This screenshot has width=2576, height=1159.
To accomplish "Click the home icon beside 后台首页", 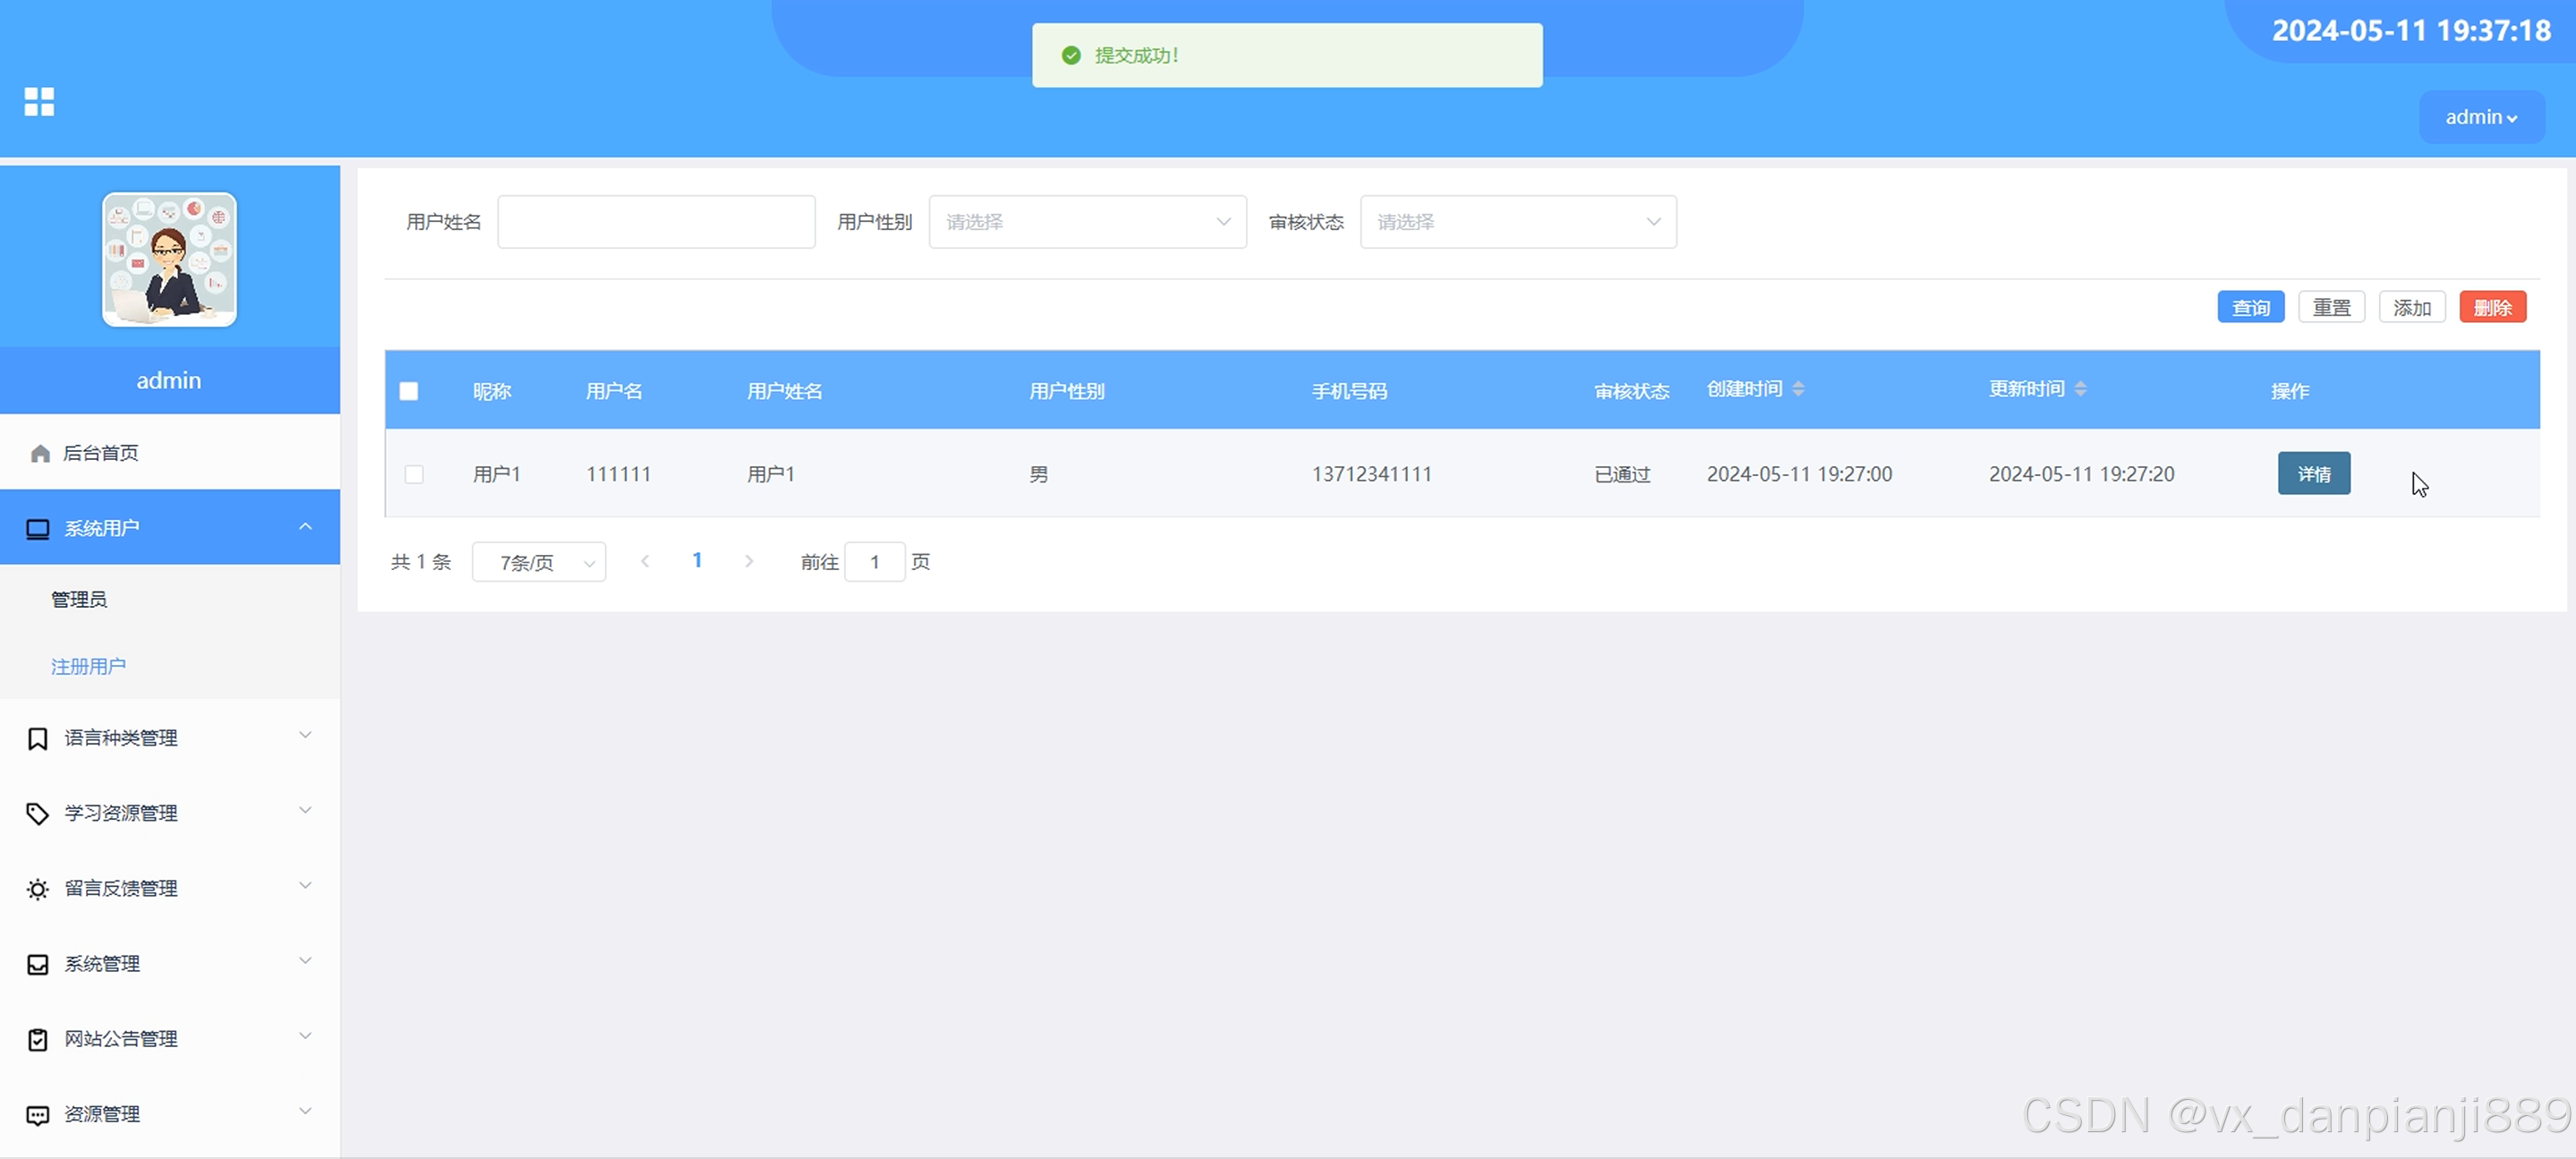I will 40,454.
